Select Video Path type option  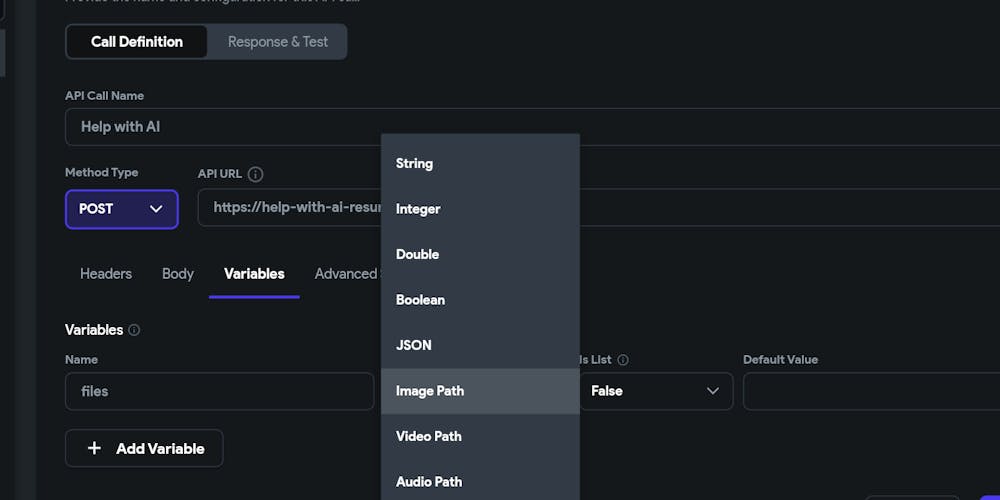coord(429,436)
